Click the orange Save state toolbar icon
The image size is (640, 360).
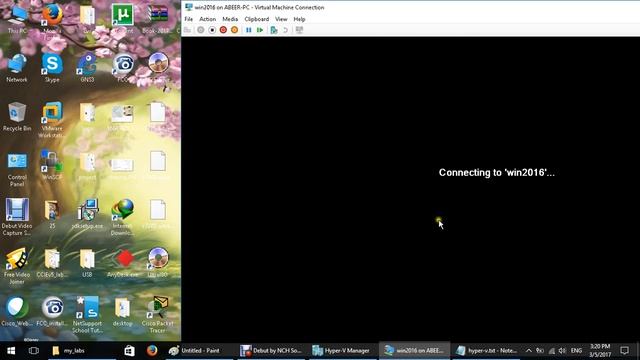tap(234, 30)
